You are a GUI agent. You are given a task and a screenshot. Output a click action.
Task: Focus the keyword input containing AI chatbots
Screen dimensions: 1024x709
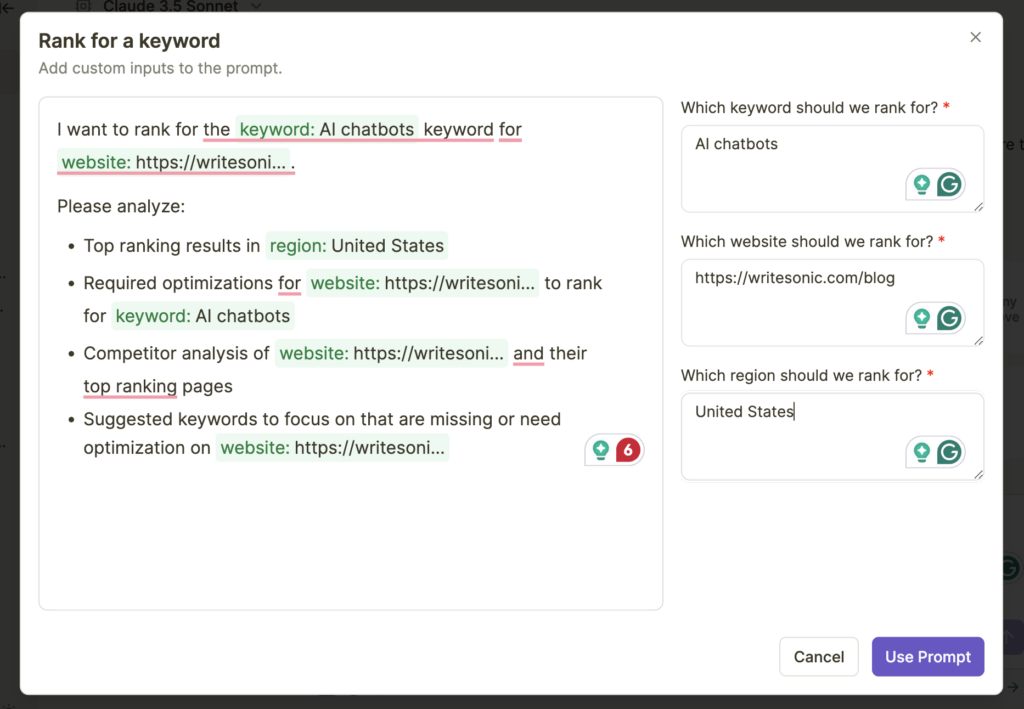(x=832, y=168)
